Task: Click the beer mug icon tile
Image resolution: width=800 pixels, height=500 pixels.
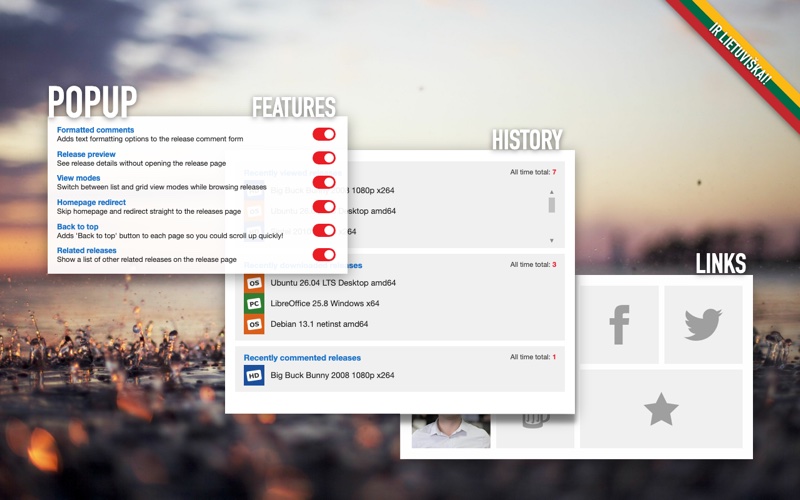Action: point(535,430)
